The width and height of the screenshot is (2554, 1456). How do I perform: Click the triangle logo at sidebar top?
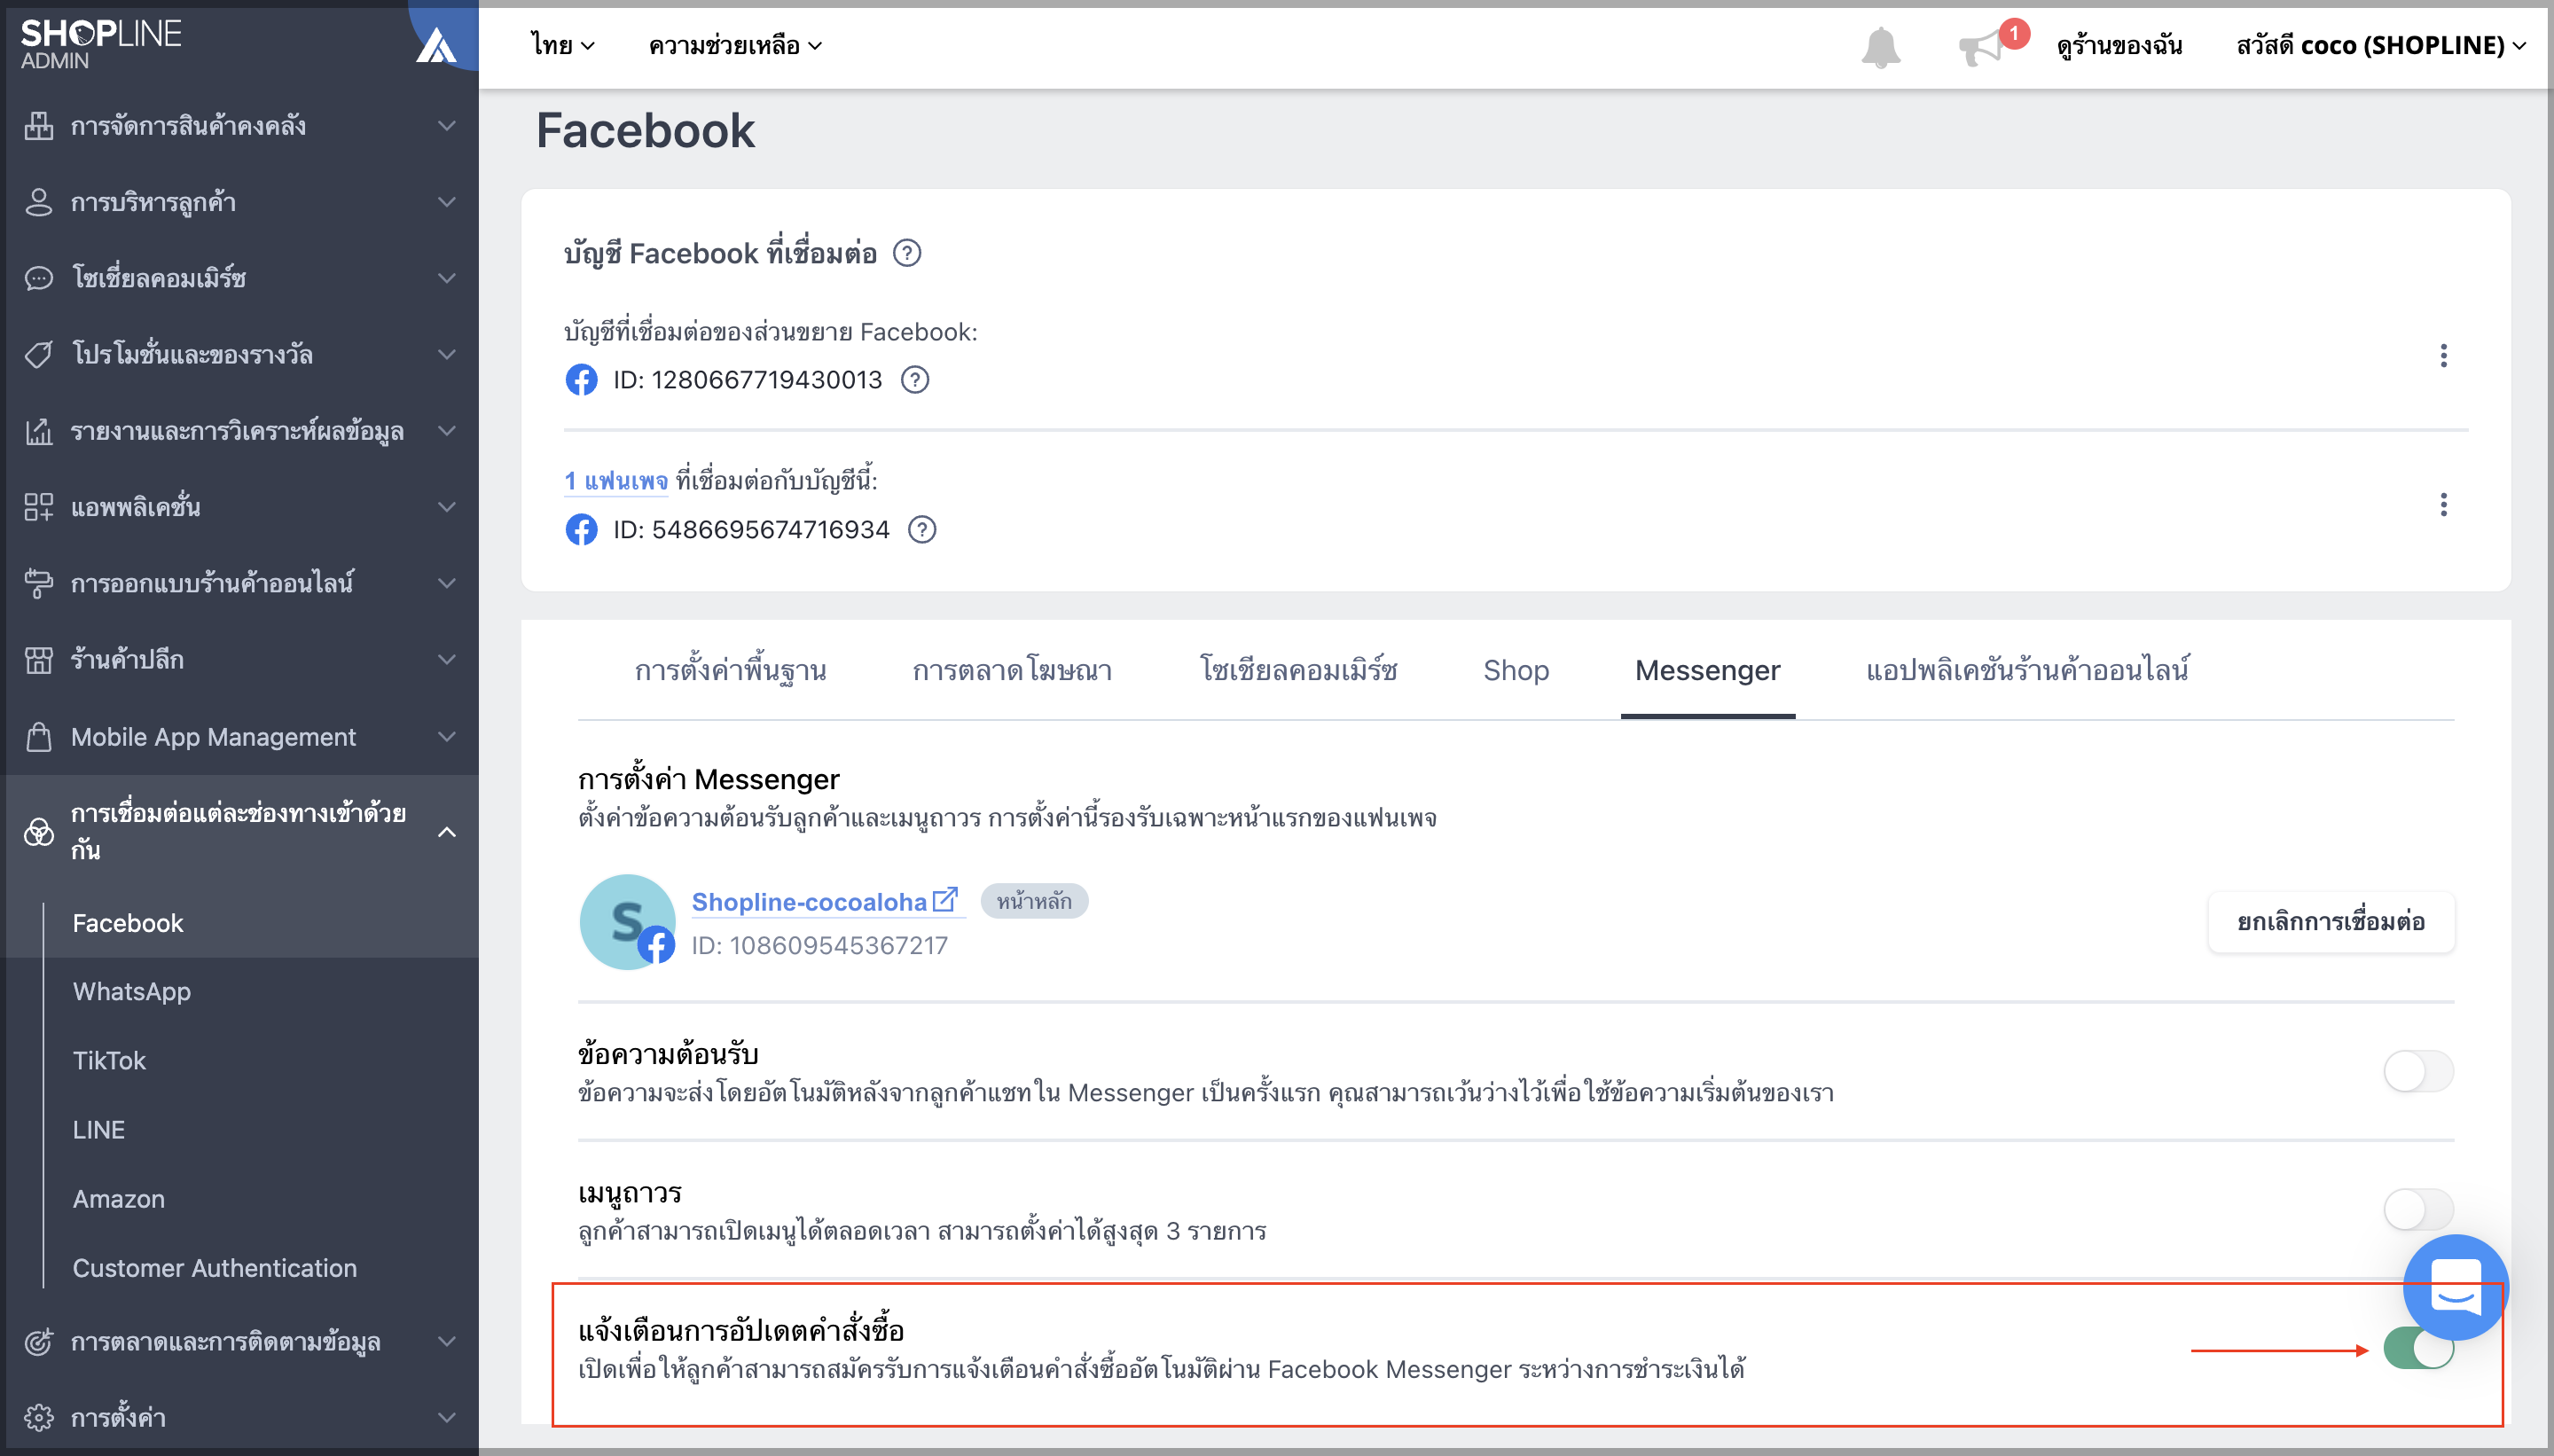pos(436,45)
